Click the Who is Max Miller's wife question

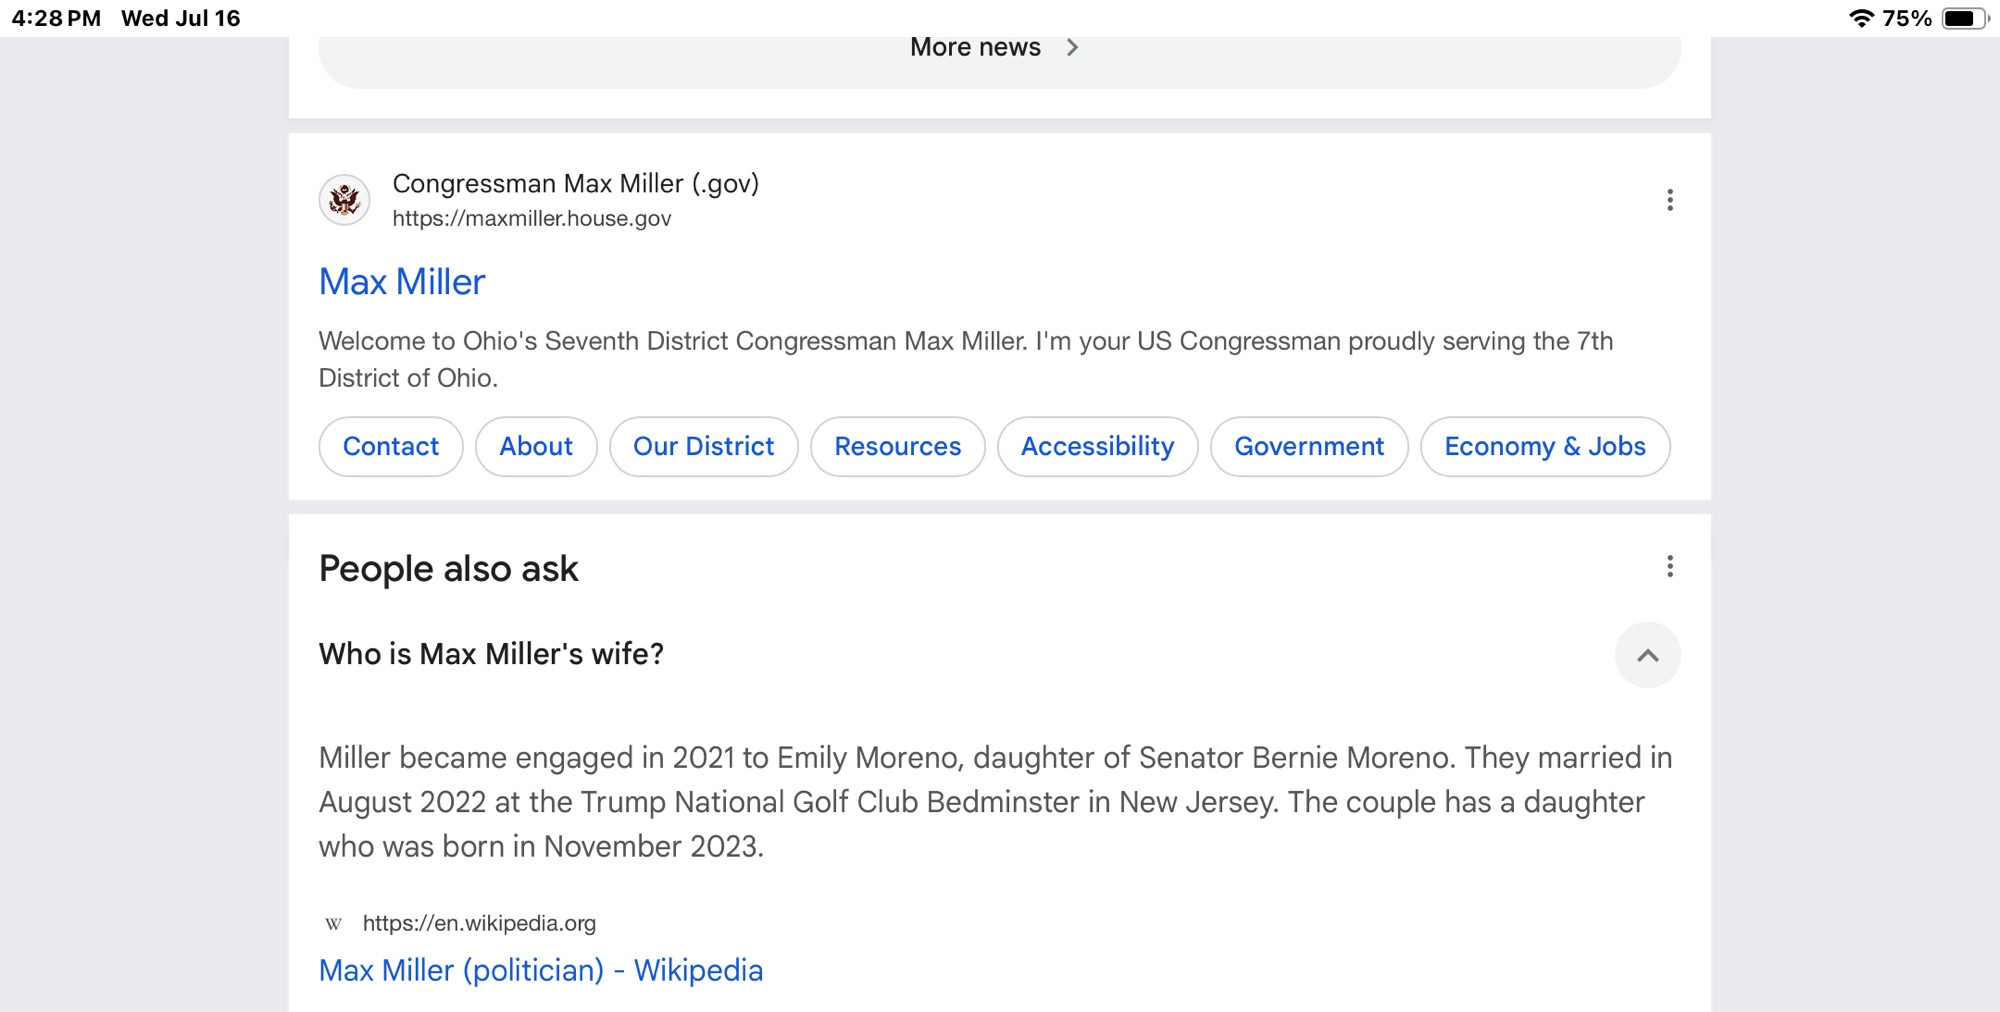(x=491, y=654)
